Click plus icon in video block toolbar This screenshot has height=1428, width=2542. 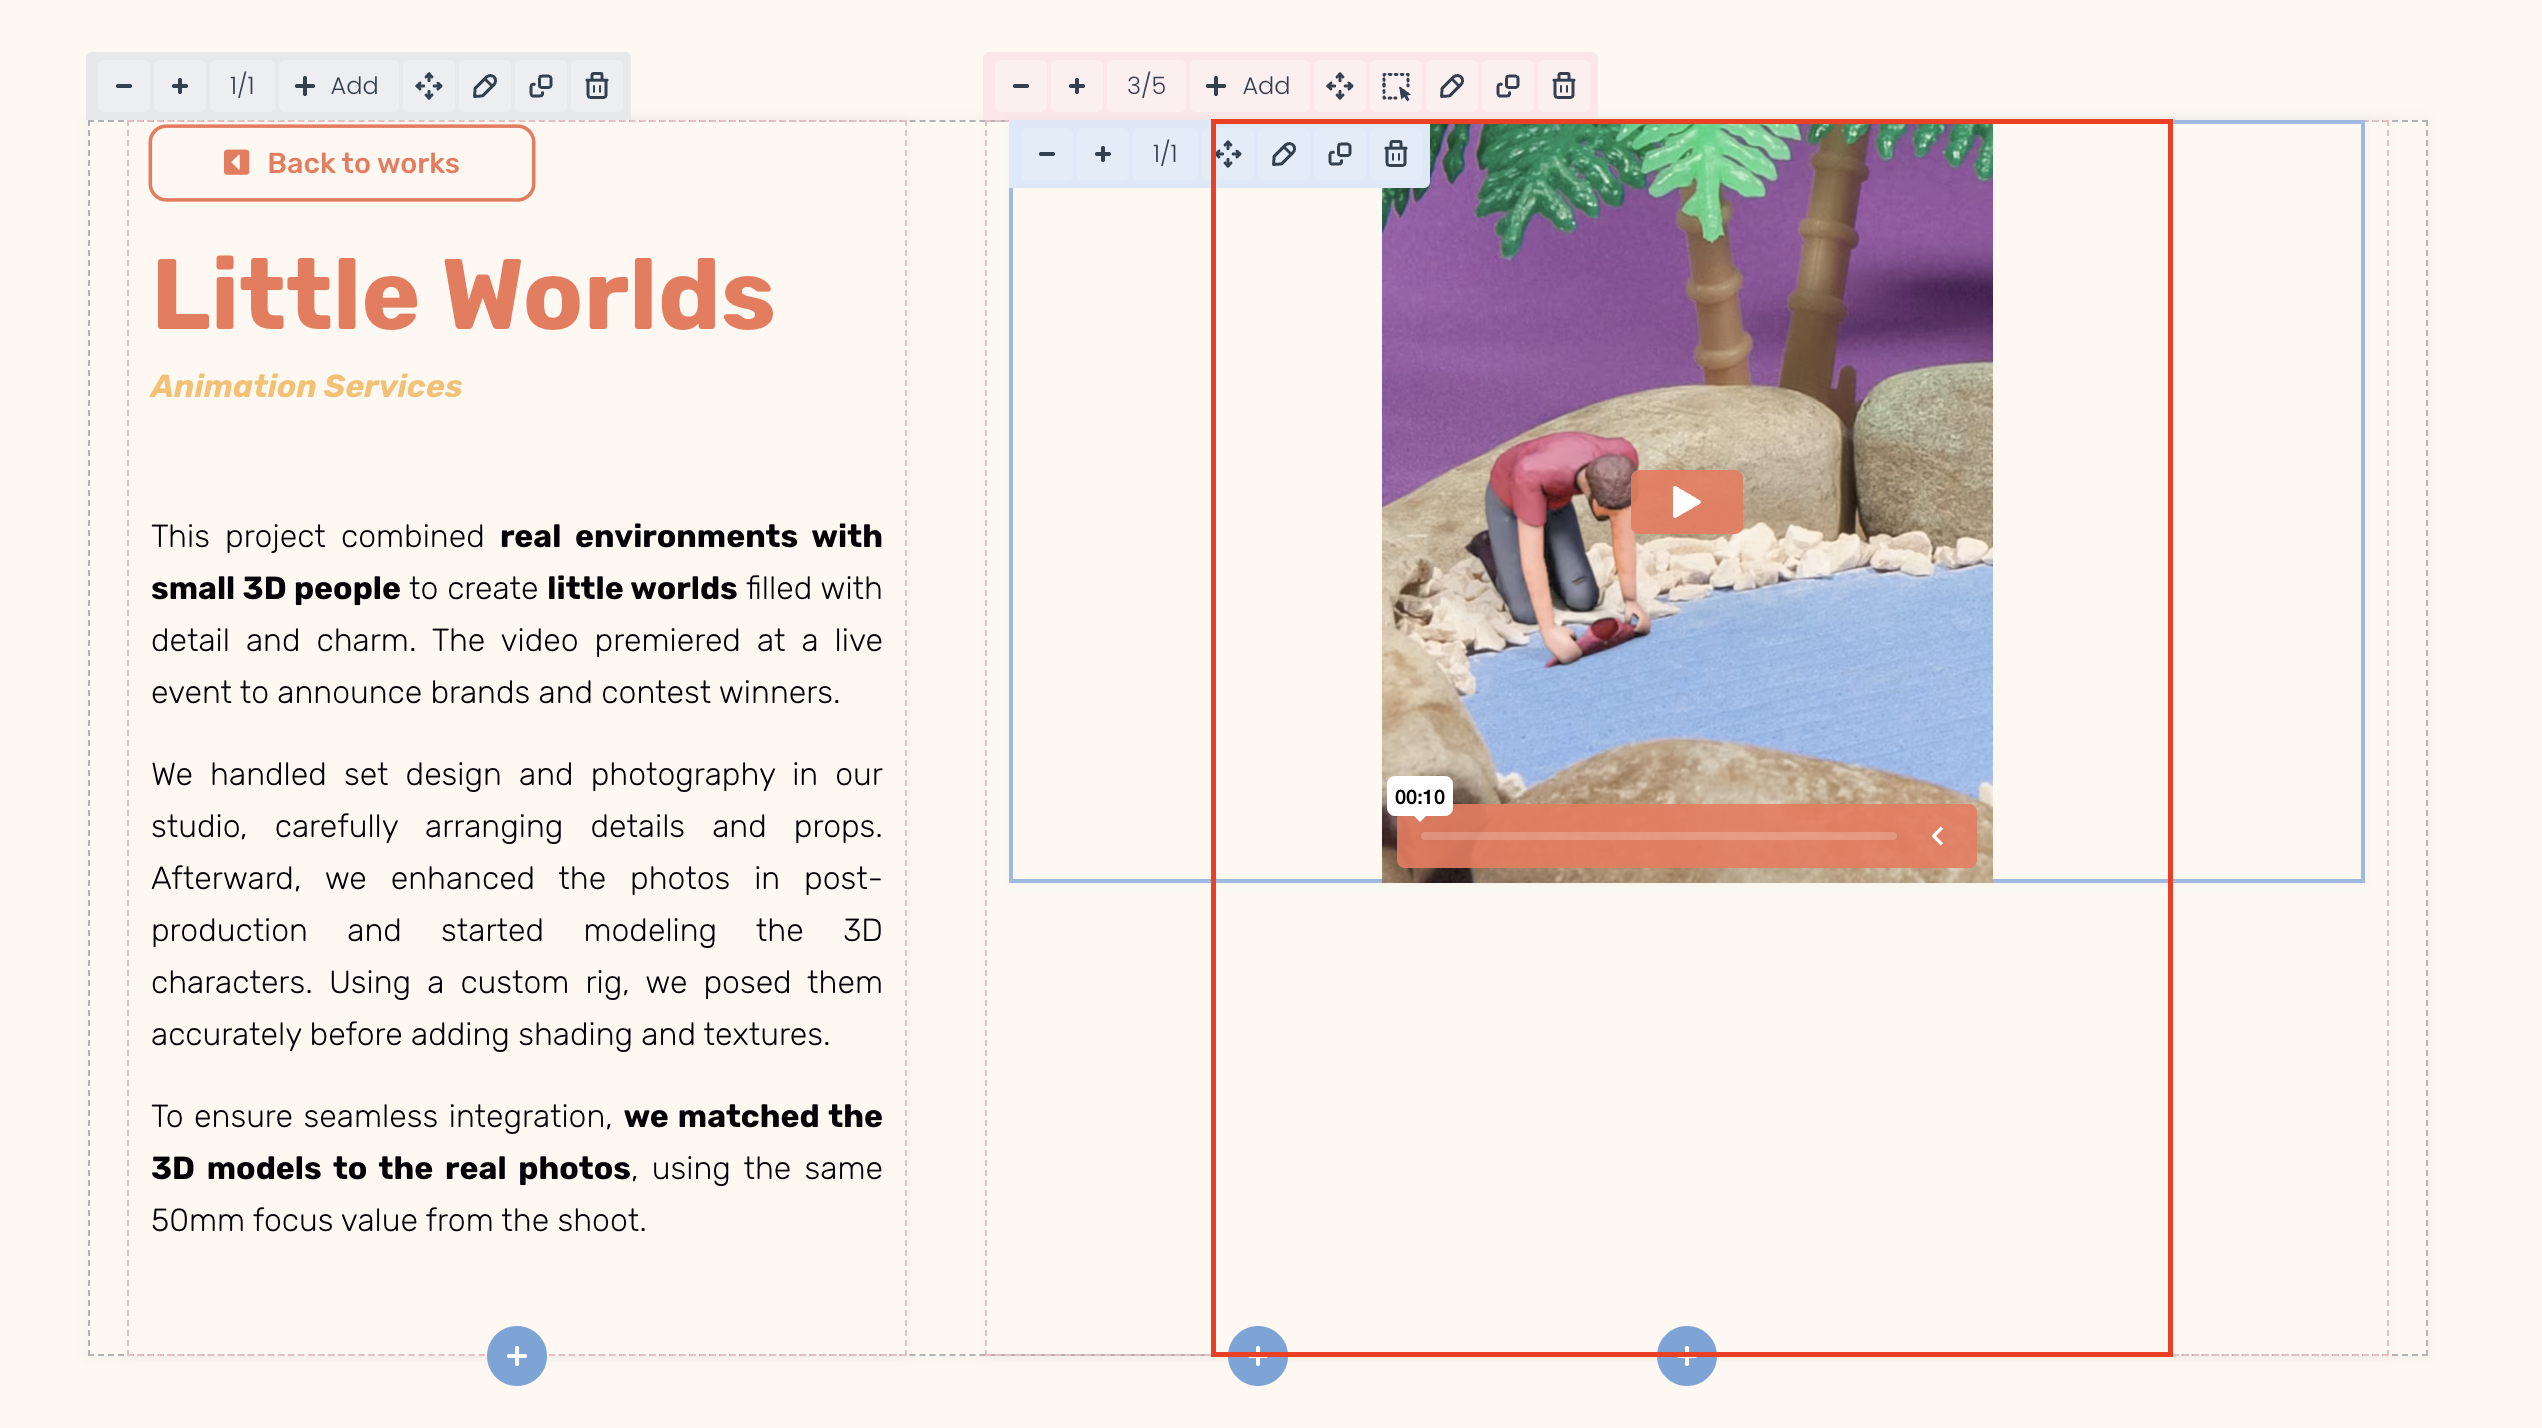click(1103, 154)
